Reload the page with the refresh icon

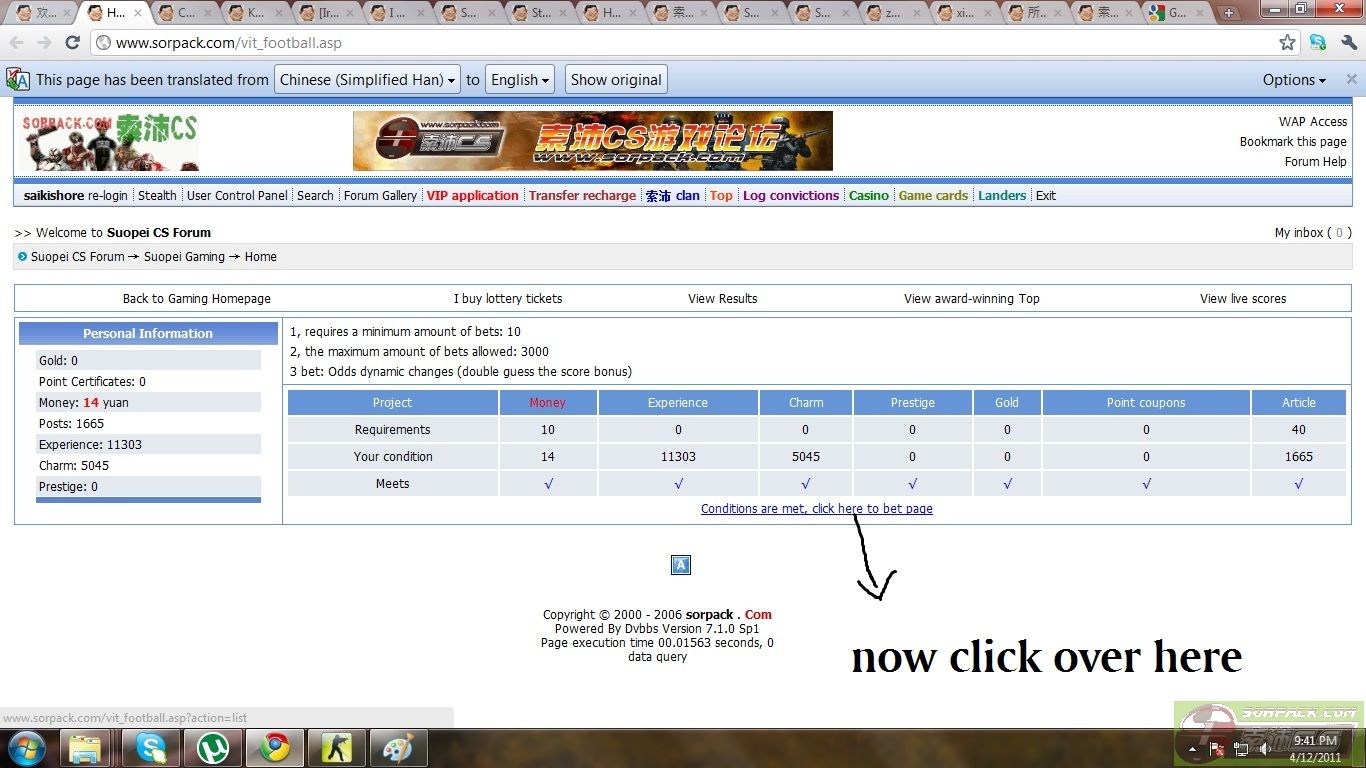click(x=72, y=43)
